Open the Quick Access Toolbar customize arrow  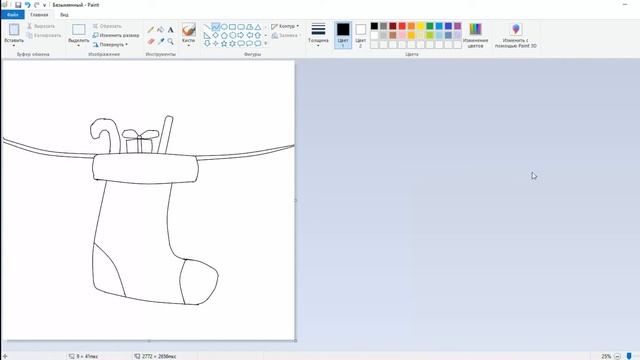44,5
